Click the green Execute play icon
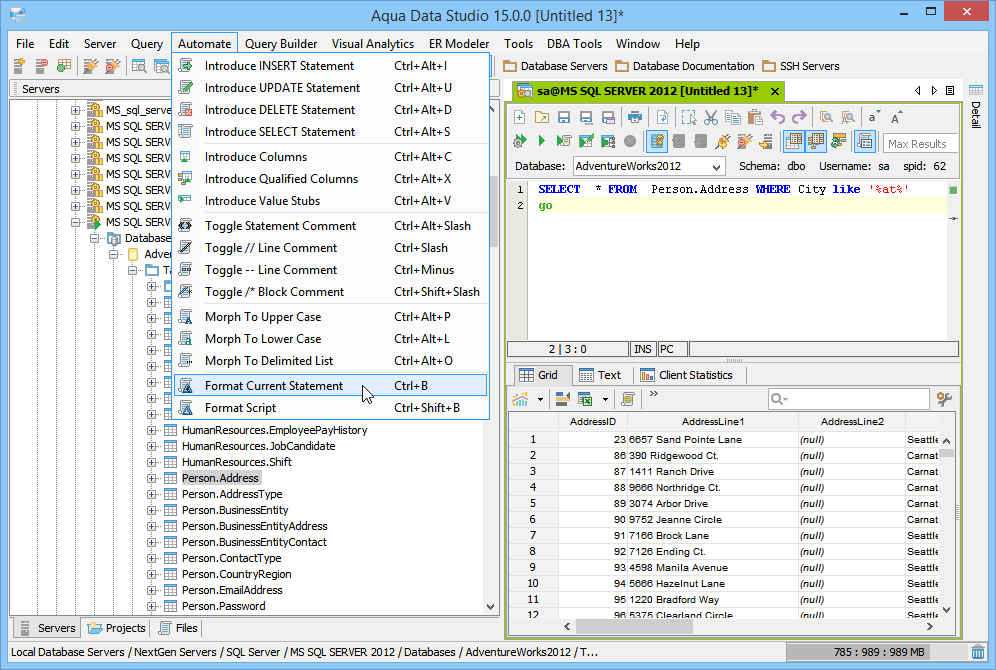 541,141
